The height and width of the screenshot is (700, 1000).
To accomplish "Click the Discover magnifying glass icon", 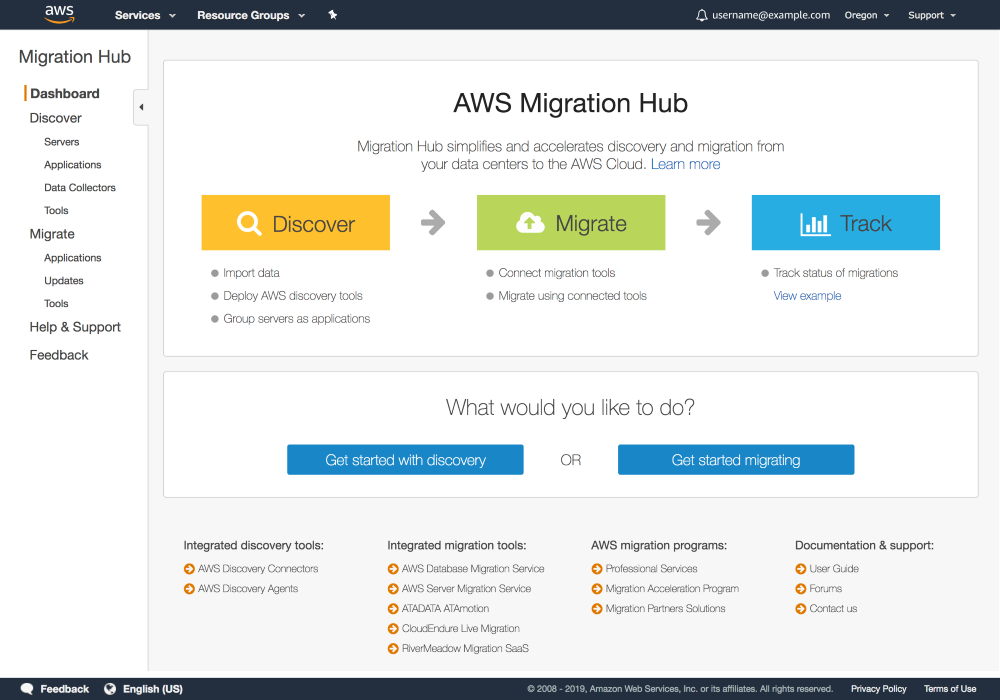I will click(x=249, y=223).
